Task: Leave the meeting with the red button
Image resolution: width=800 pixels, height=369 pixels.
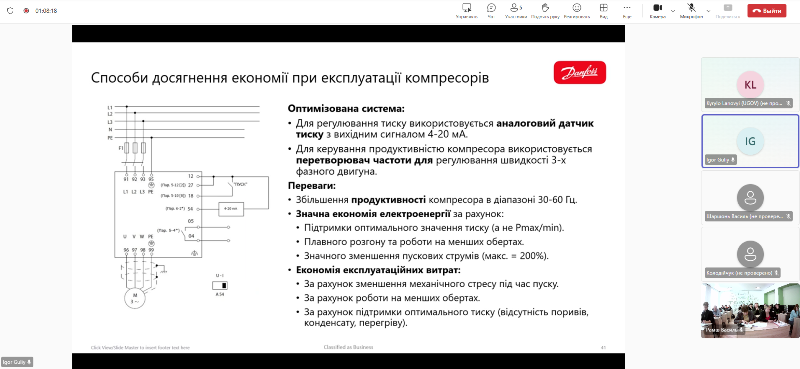Action: [x=766, y=11]
